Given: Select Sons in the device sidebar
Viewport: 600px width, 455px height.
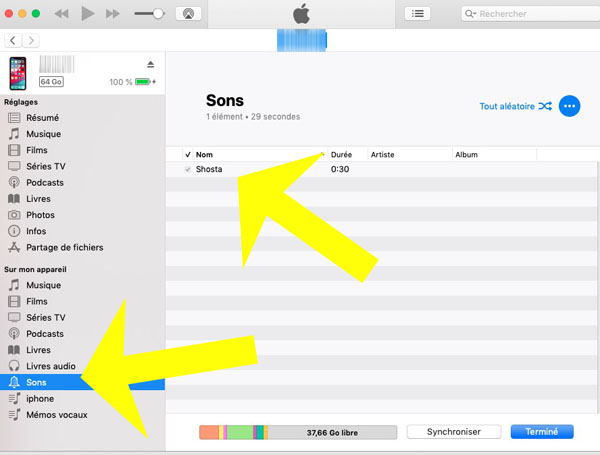Looking at the screenshot, I should point(36,382).
